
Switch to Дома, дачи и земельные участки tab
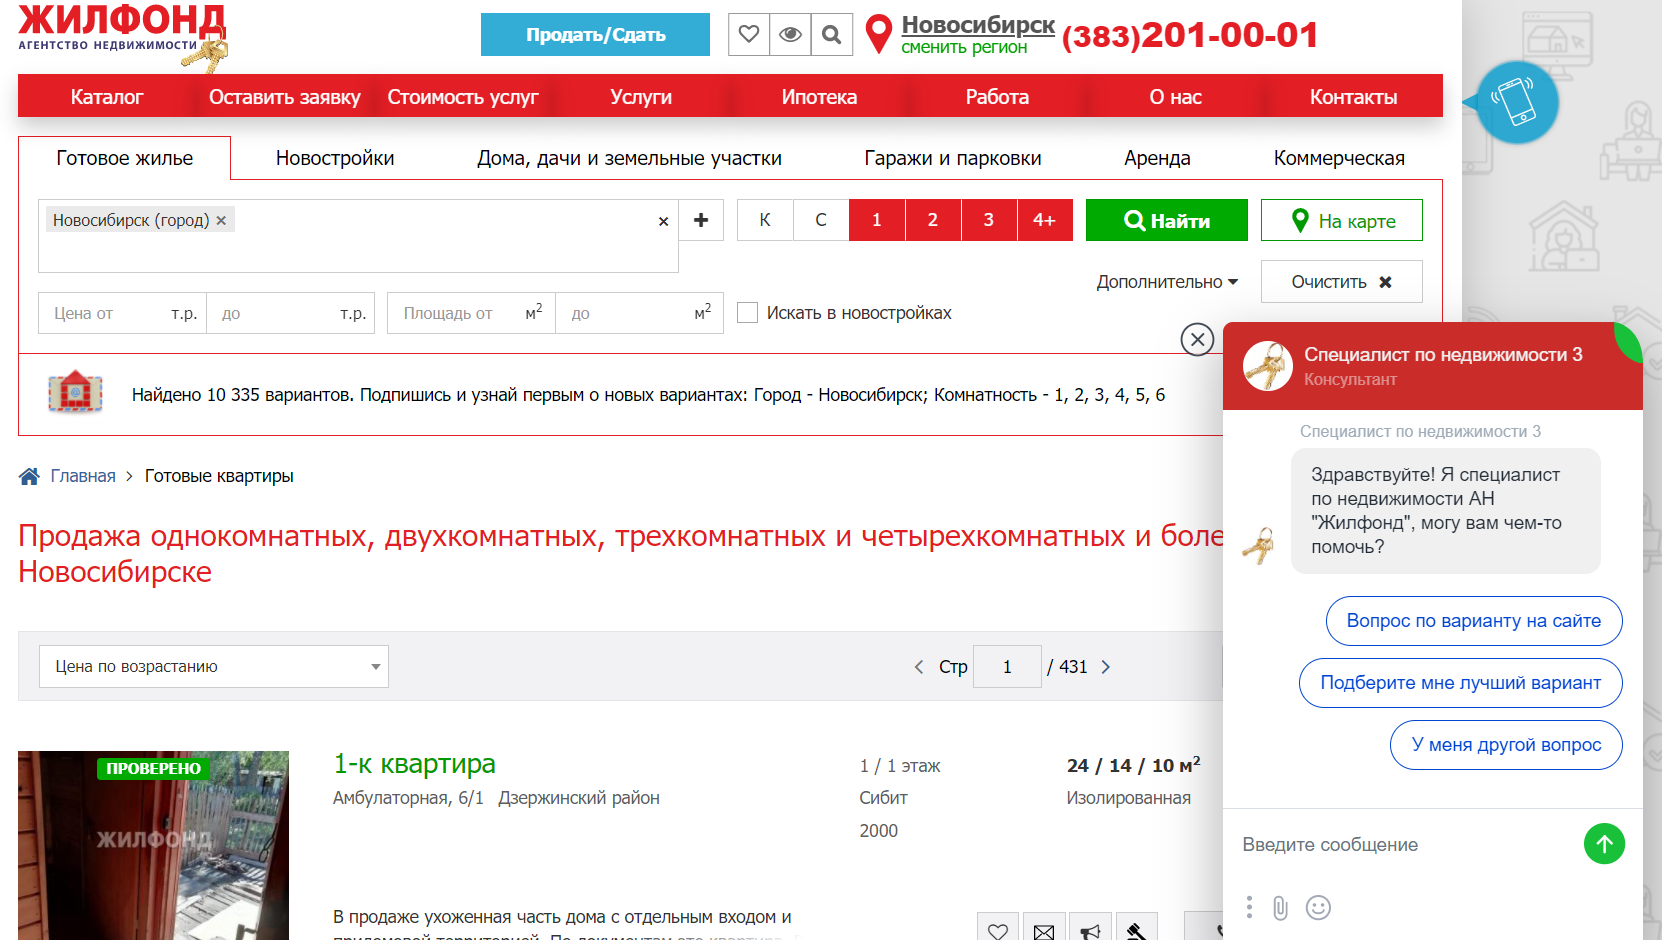(x=629, y=158)
